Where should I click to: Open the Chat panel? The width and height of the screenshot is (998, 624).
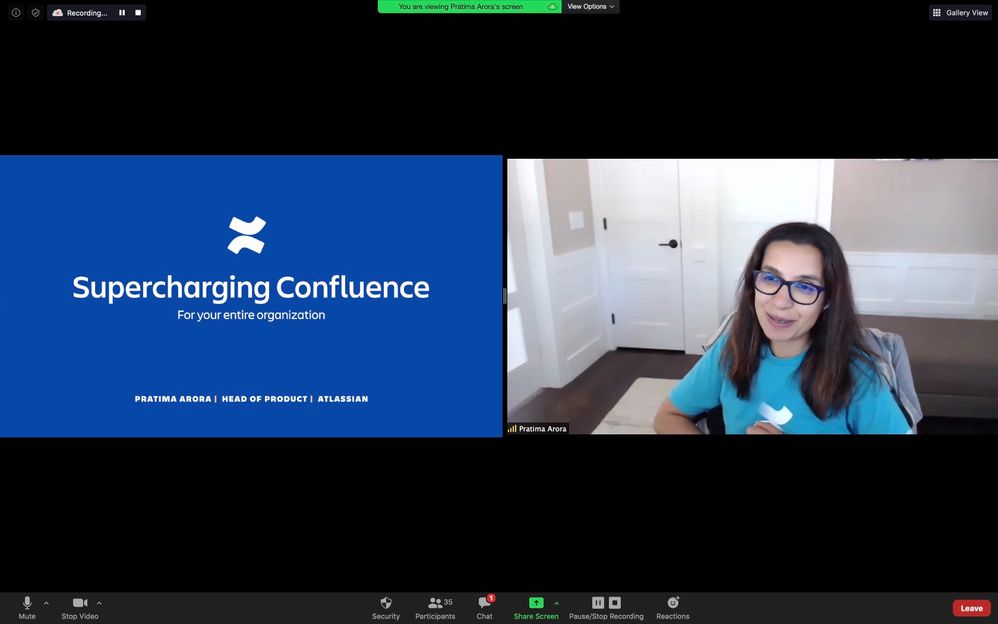click(x=485, y=607)
